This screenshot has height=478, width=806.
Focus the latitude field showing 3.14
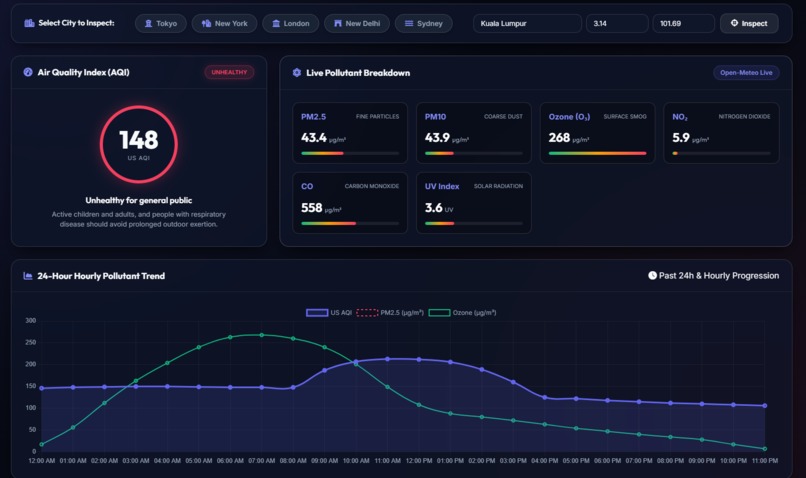pos(617,24)
